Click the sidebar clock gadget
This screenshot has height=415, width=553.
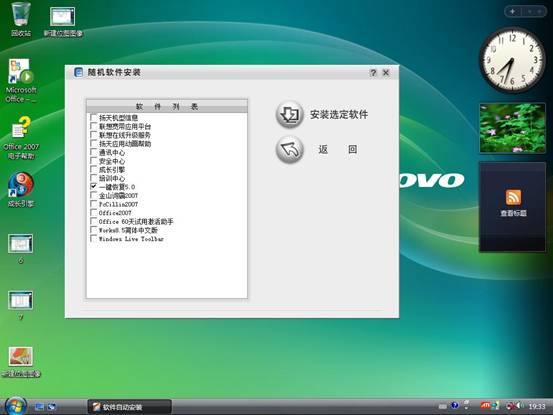[x=512, y=60]
